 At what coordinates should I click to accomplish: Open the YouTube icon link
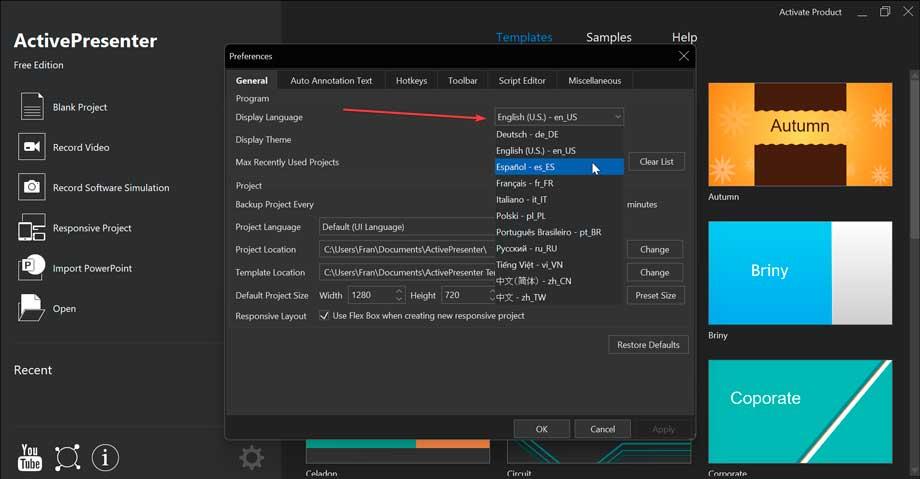pos(30,457)
